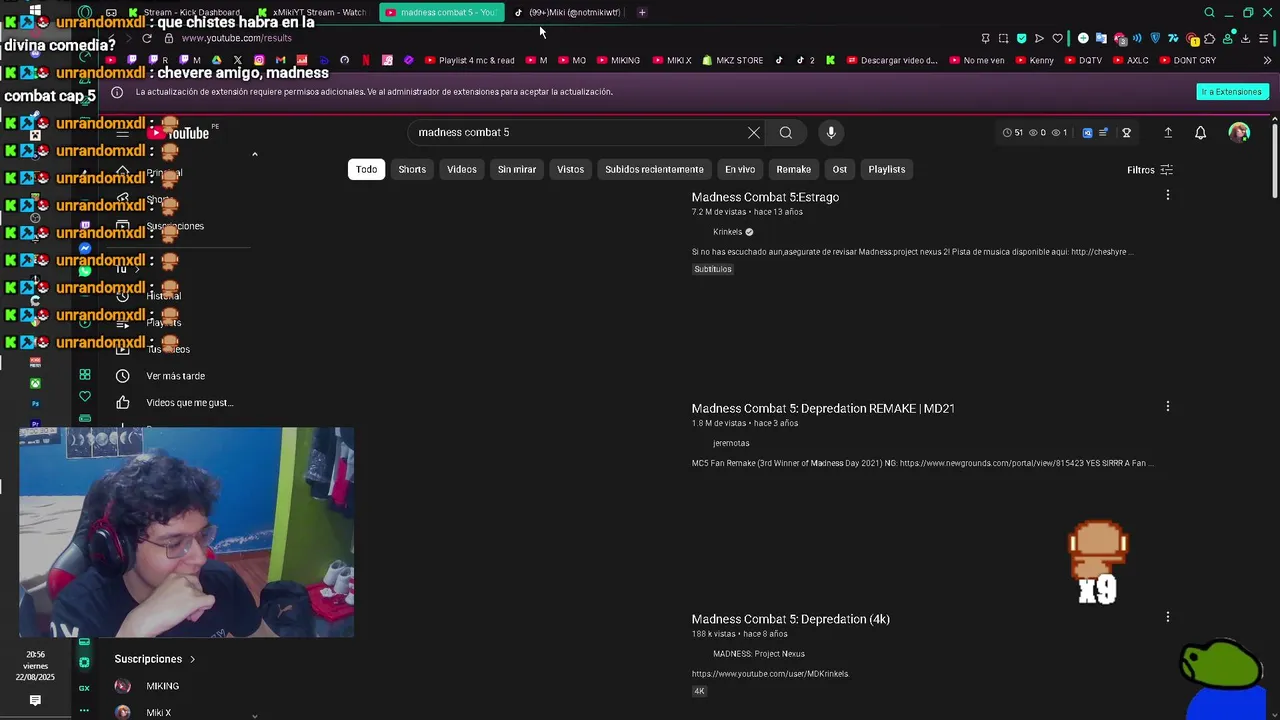Open Madness Combat 5: Depredation (4k) video
Viewport: 1280px width, 720px height.
pyautogui.click(x=790, y=619)
